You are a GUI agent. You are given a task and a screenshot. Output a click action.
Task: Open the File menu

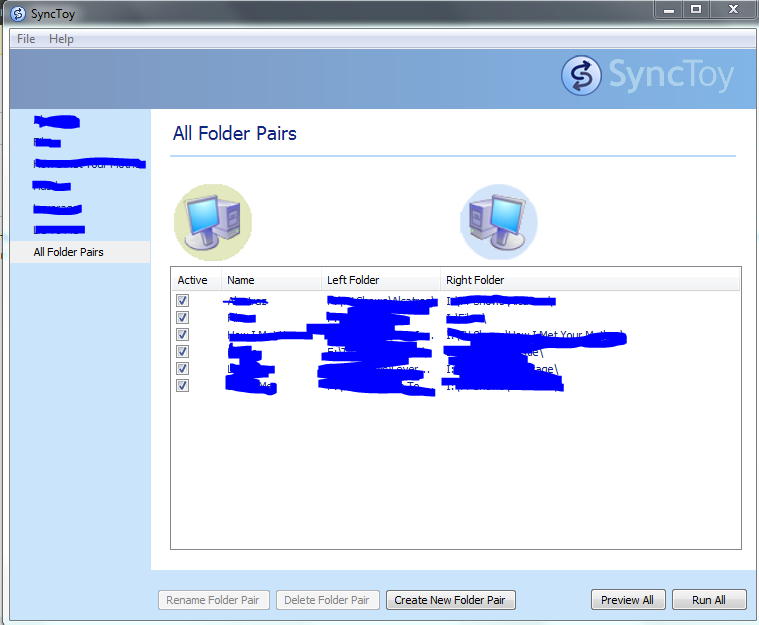tap(26, 39)
